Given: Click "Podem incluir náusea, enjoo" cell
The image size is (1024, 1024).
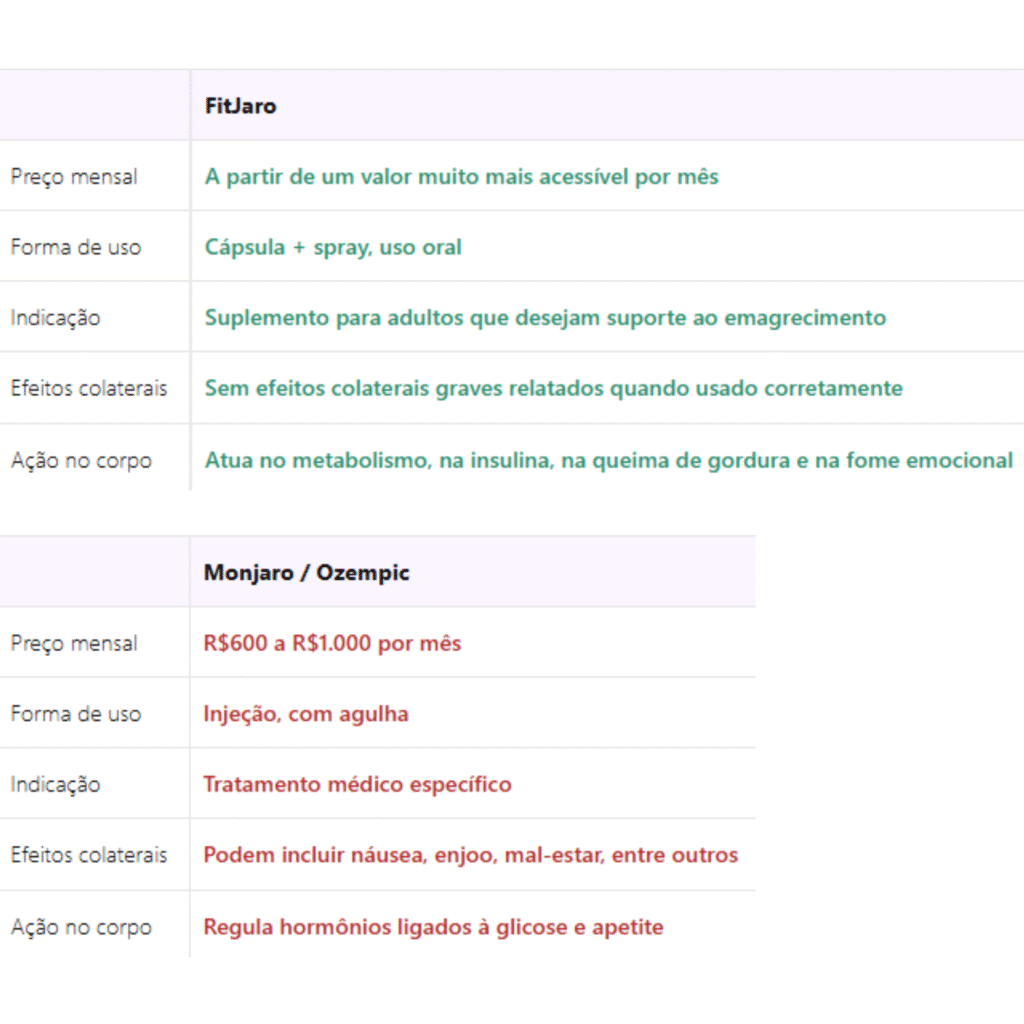Looking at the screenshot, I should (470, 855).
